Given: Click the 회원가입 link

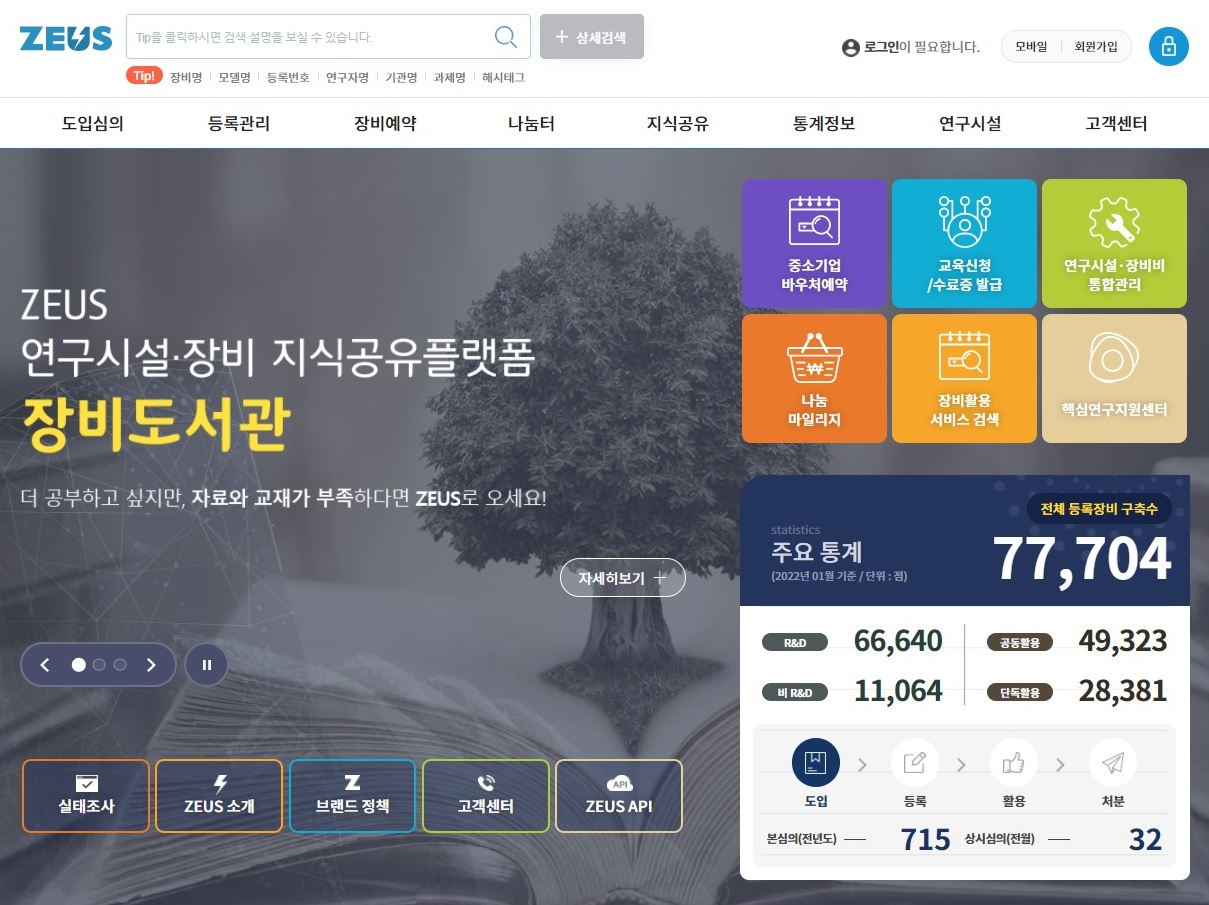Looking at the screenshot, I should click(x=1095, y=46).
